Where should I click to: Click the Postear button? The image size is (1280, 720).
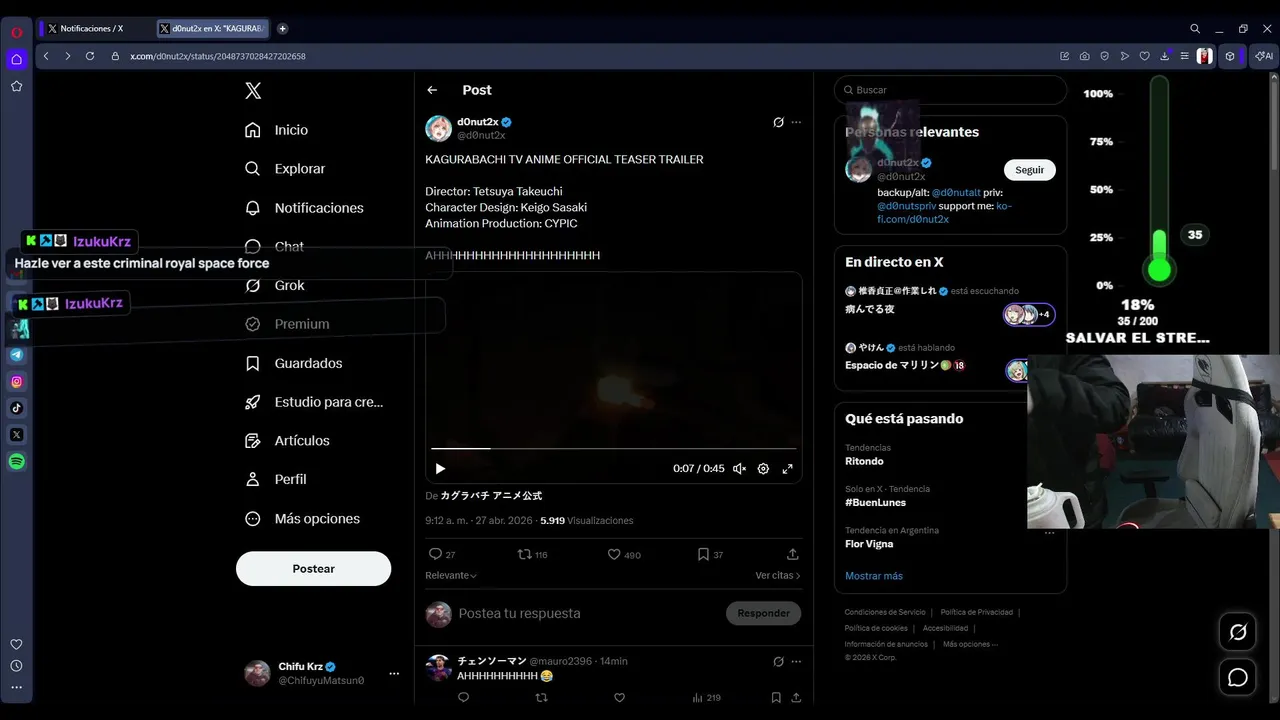[x=313, y=569]
